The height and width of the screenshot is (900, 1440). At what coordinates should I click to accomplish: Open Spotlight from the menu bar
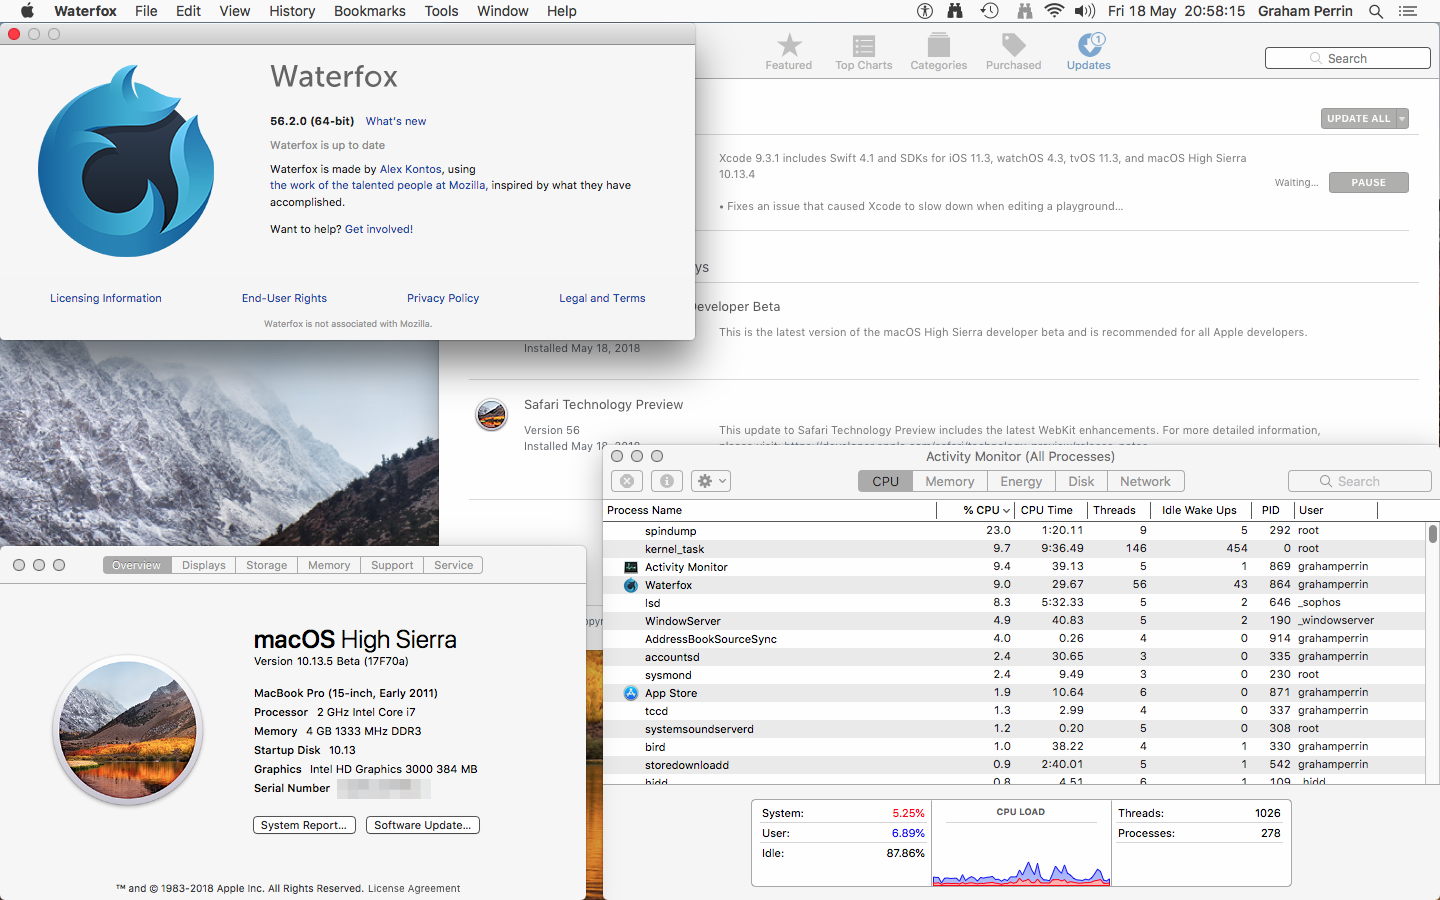click(x=1377, y=11)
